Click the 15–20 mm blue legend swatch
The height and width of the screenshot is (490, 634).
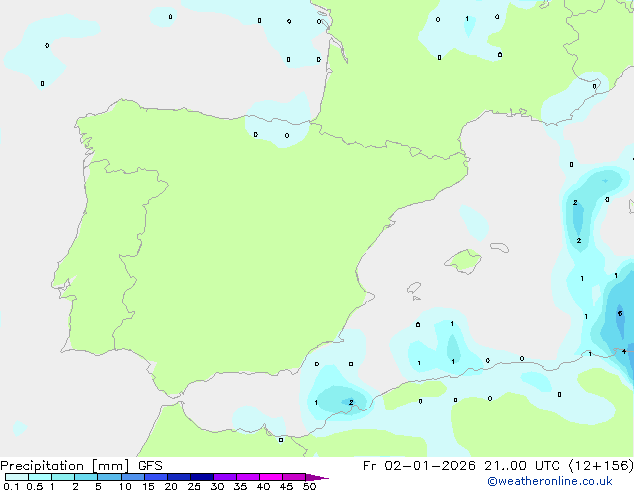(155, 477)
